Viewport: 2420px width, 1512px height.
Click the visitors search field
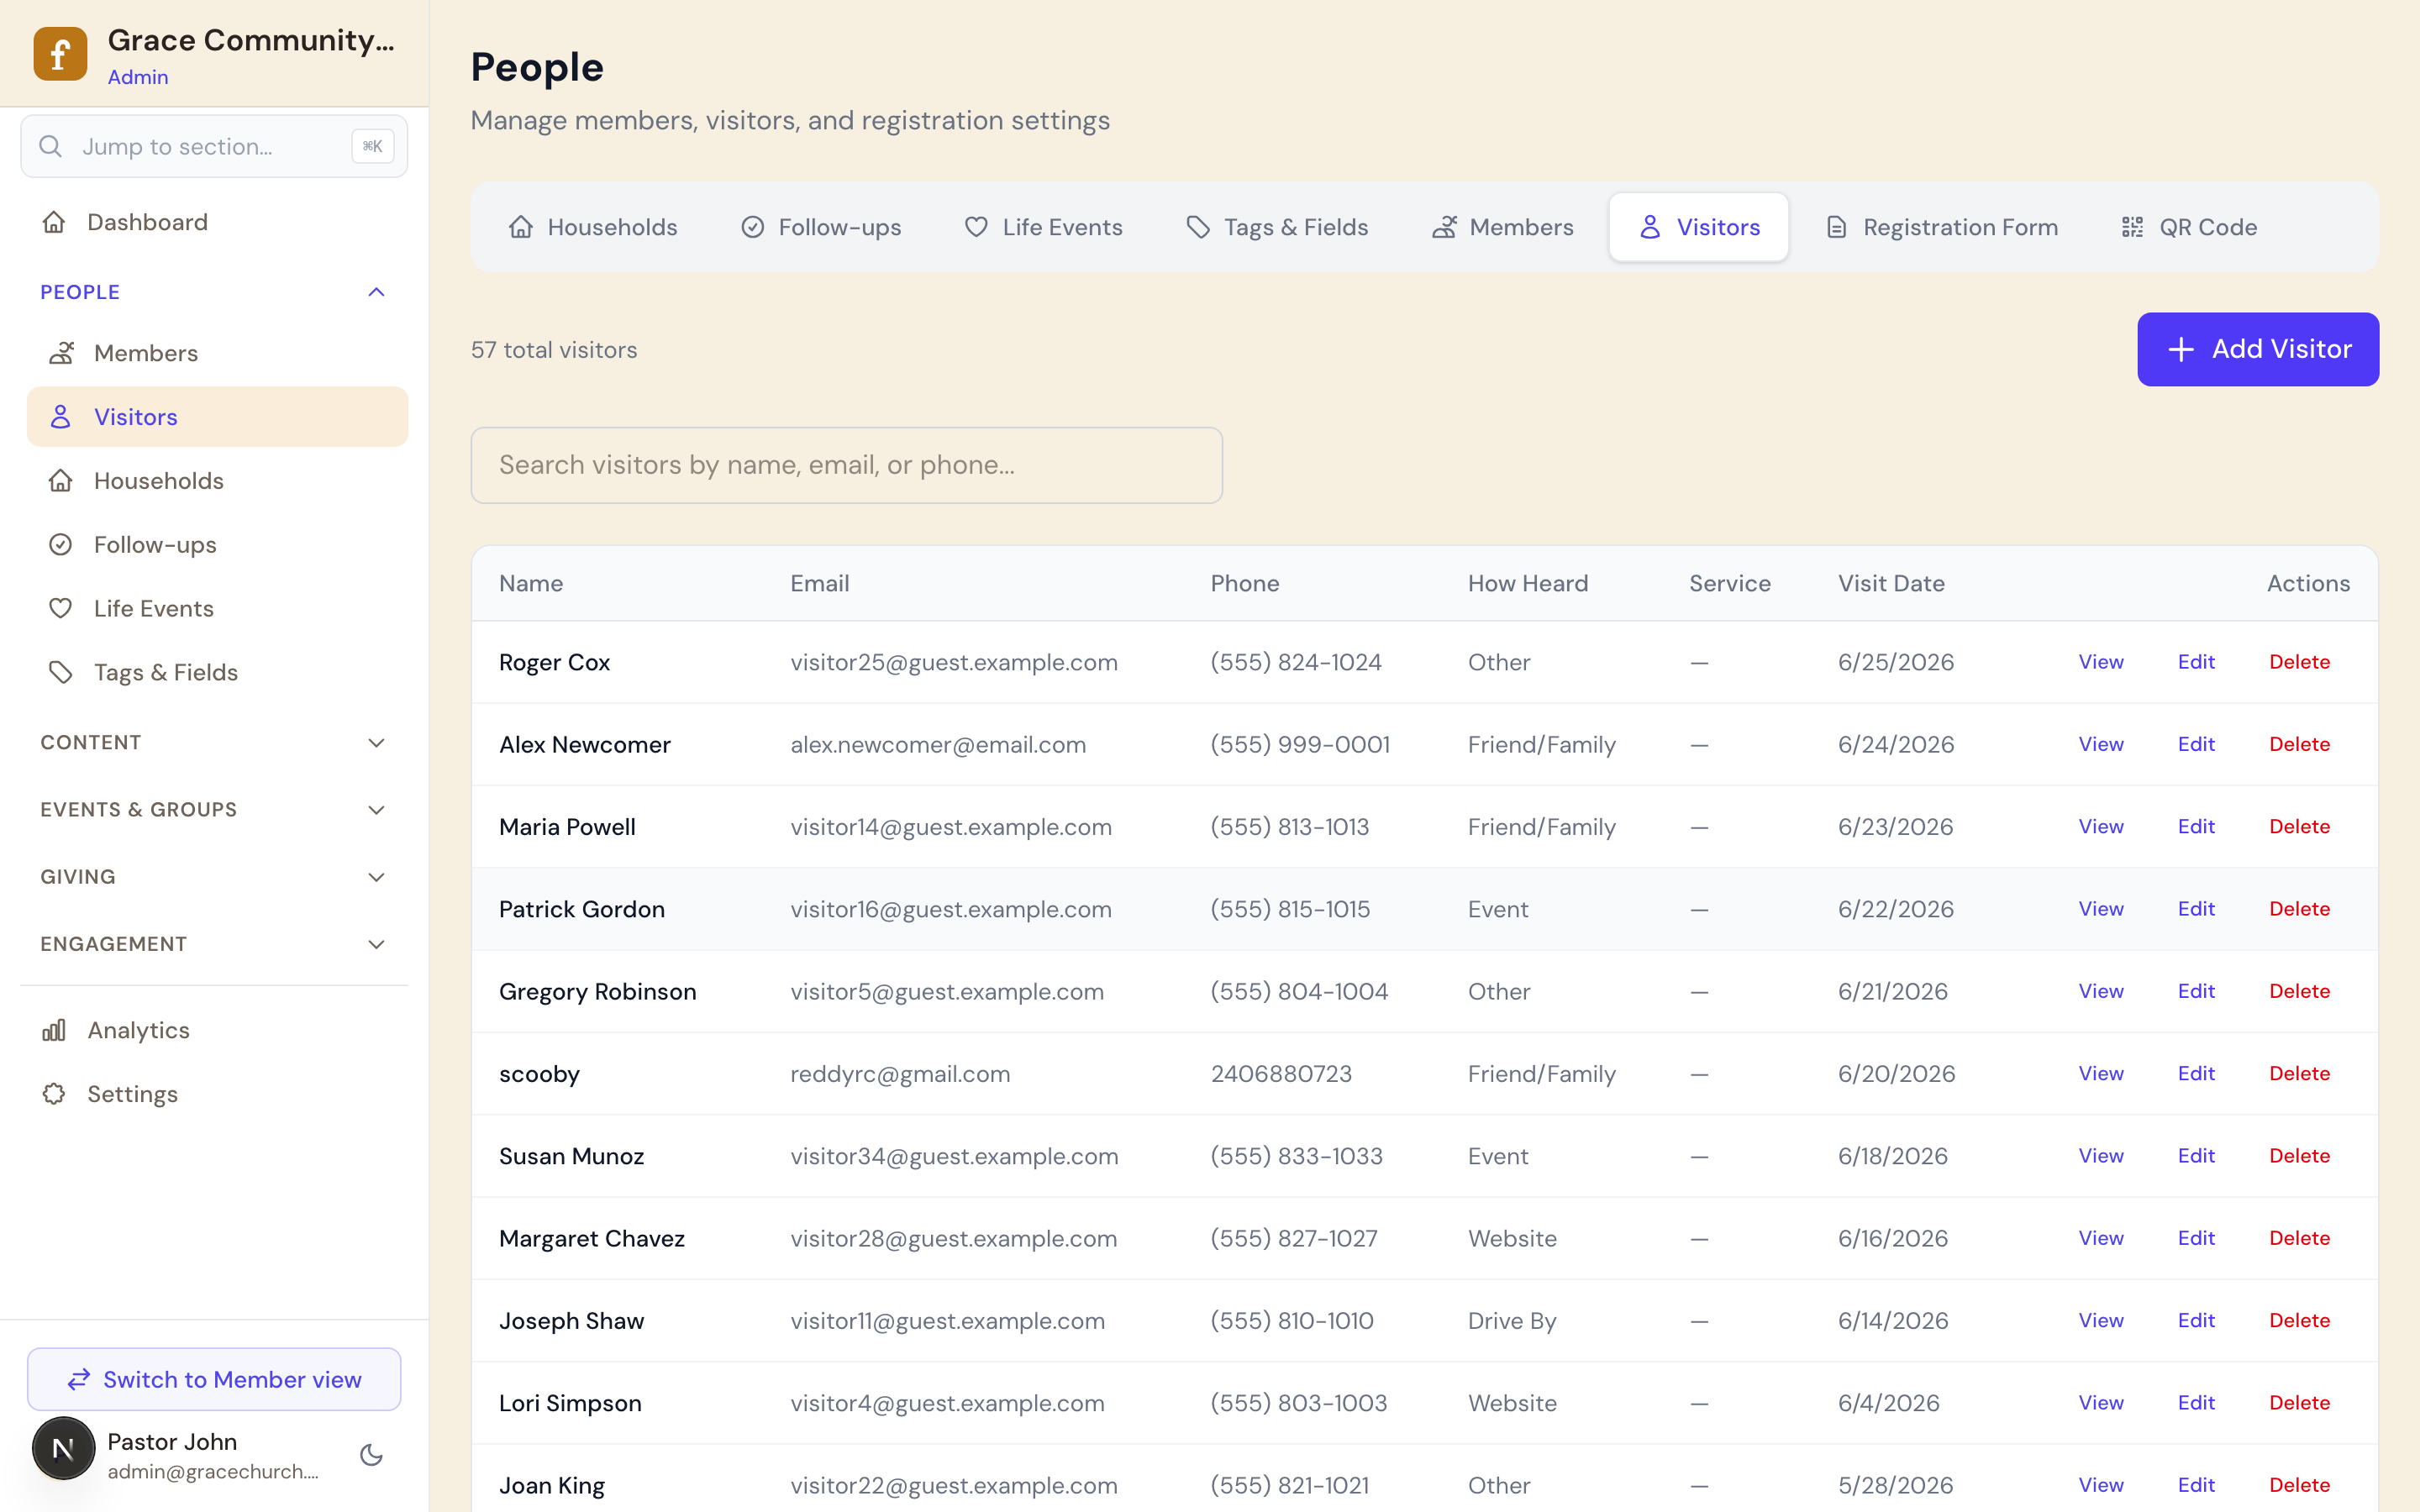tap(847, 465)
